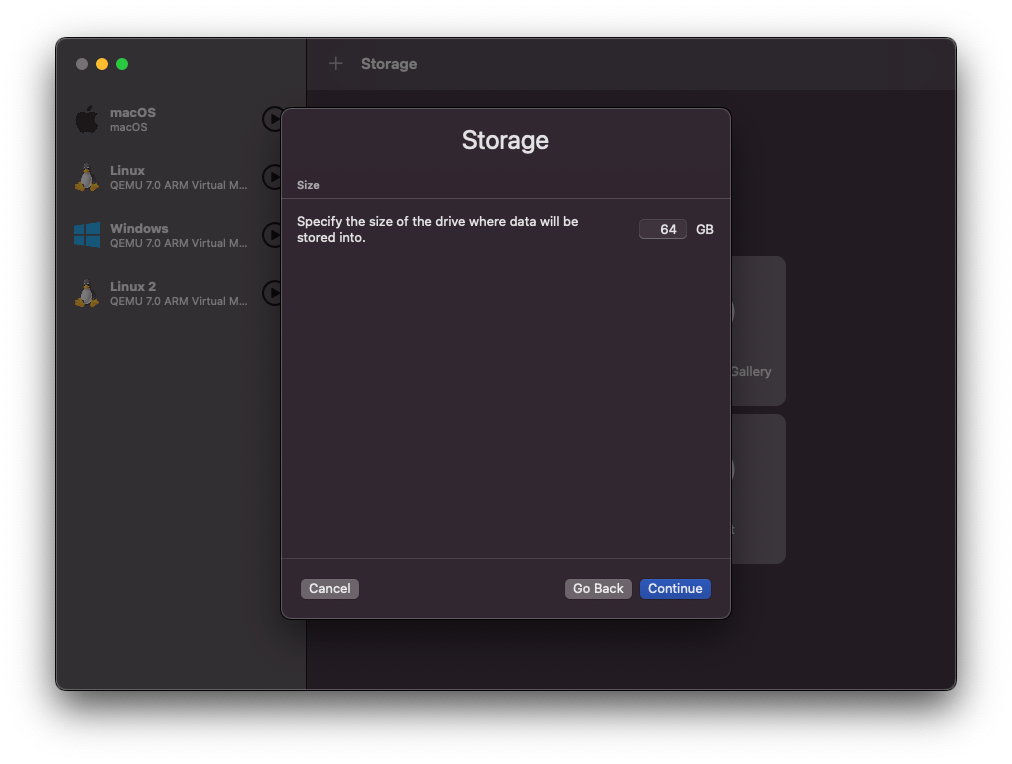1012x764 pixels.
Task: Click the yellow minimize window button
Action: click(102, 64)
